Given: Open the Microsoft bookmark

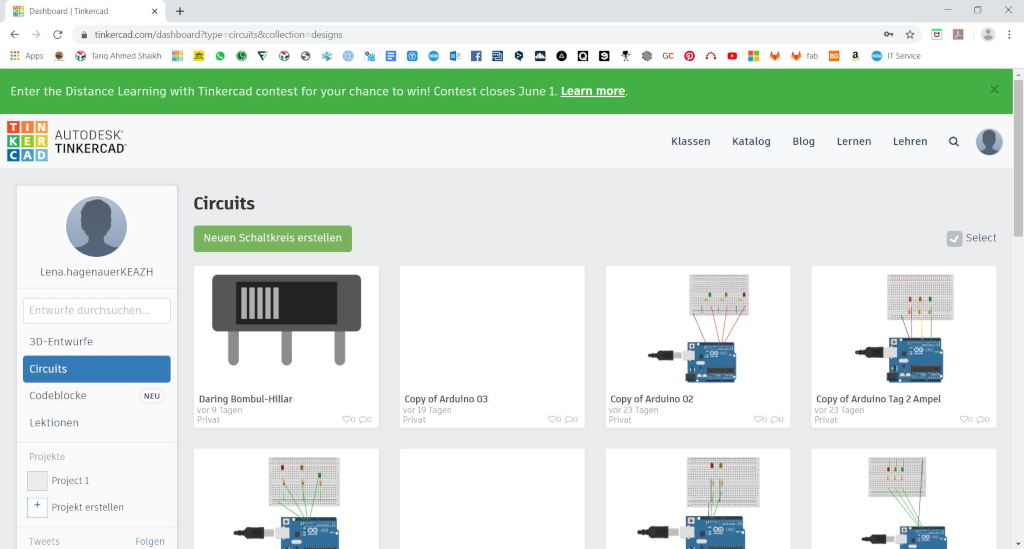Looking at the screenshot, I should (754, 56).
